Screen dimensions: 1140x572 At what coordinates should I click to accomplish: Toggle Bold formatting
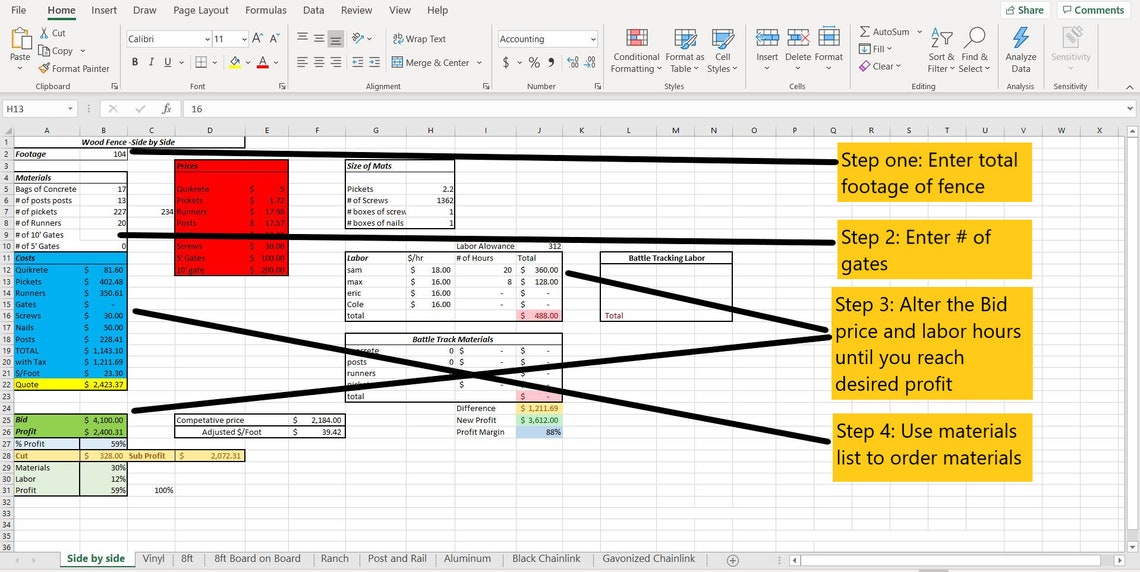point(135,63)
